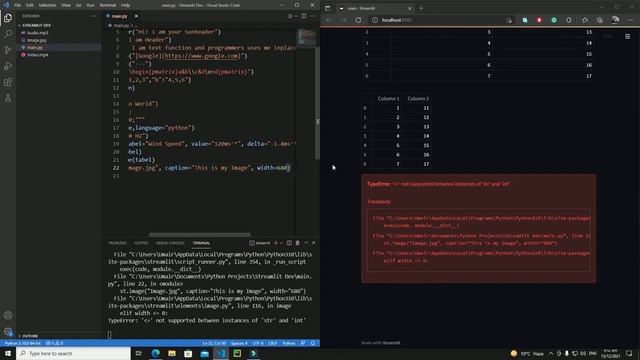Click the code minimap preview
This screenshot has width=640, height=360.
tap(307, 38)
